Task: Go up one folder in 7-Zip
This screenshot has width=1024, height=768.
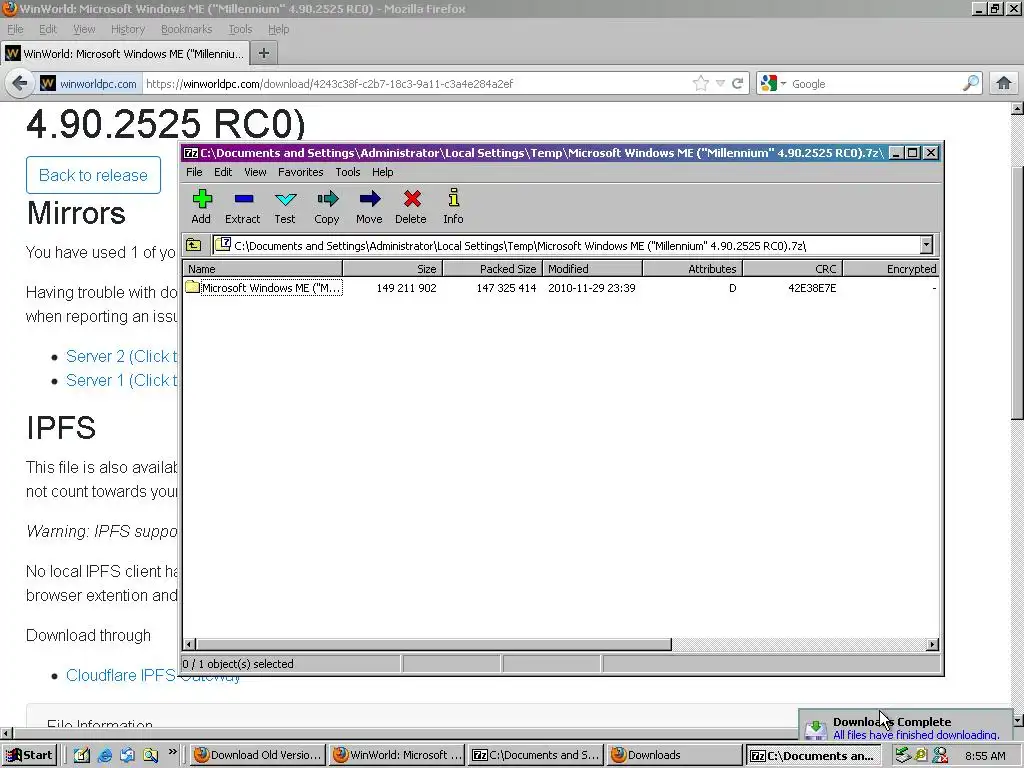Action: click(x=194, y=246)
